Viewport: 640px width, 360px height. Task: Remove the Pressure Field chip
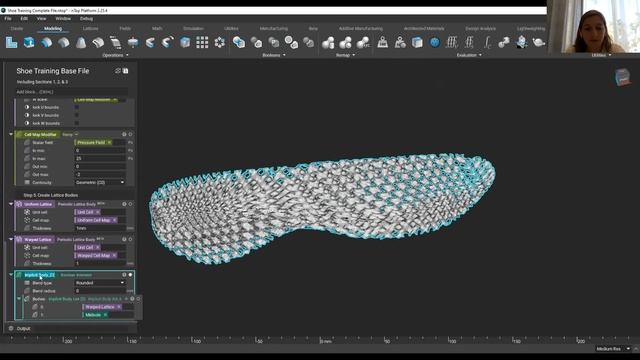pos(109,142)
